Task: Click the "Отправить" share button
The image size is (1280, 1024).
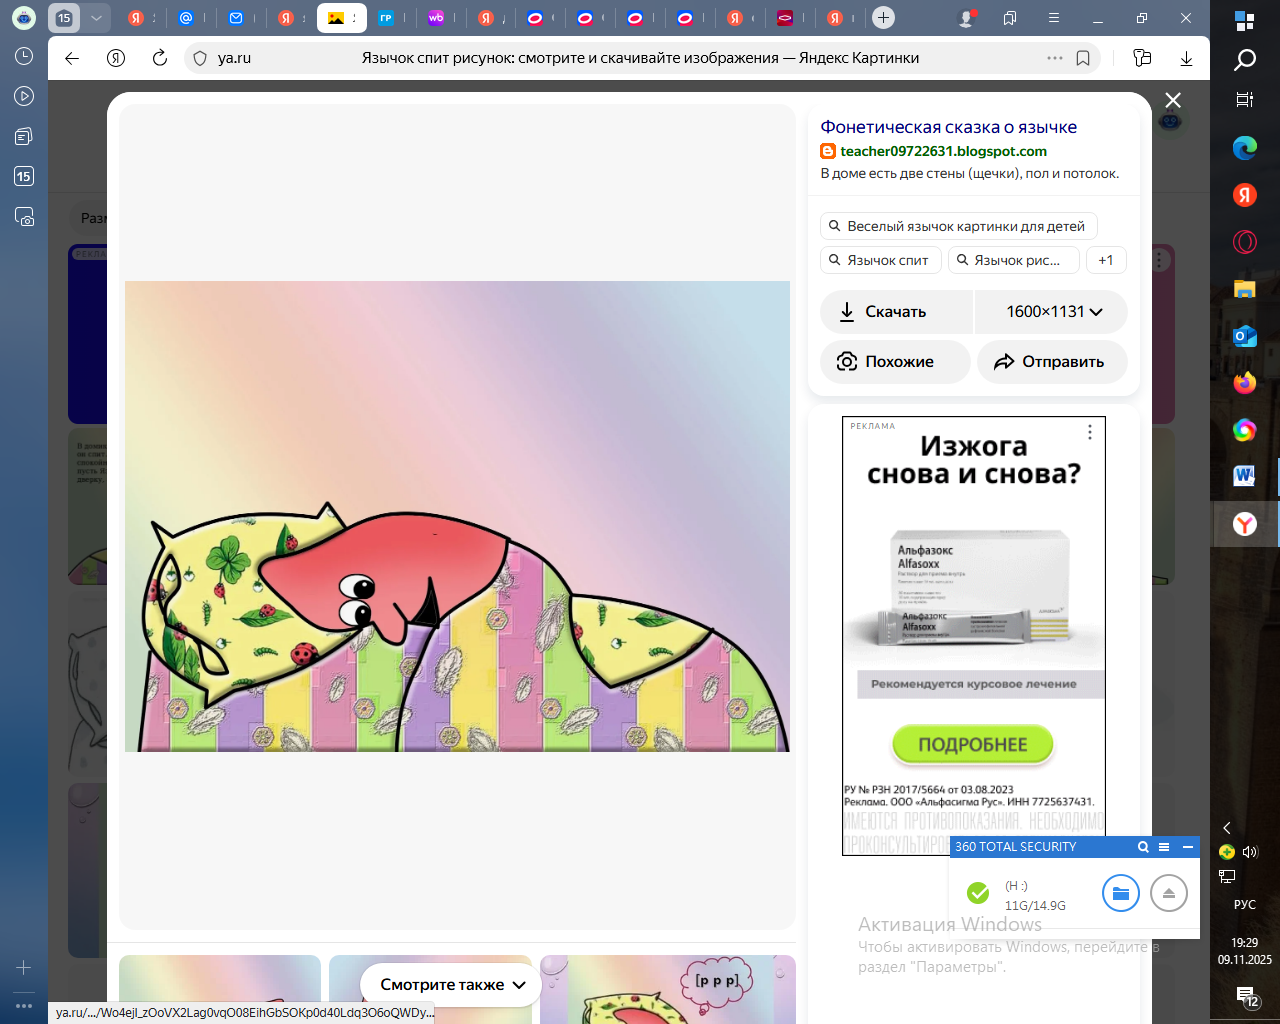Action: click(x=1051, y=362)
